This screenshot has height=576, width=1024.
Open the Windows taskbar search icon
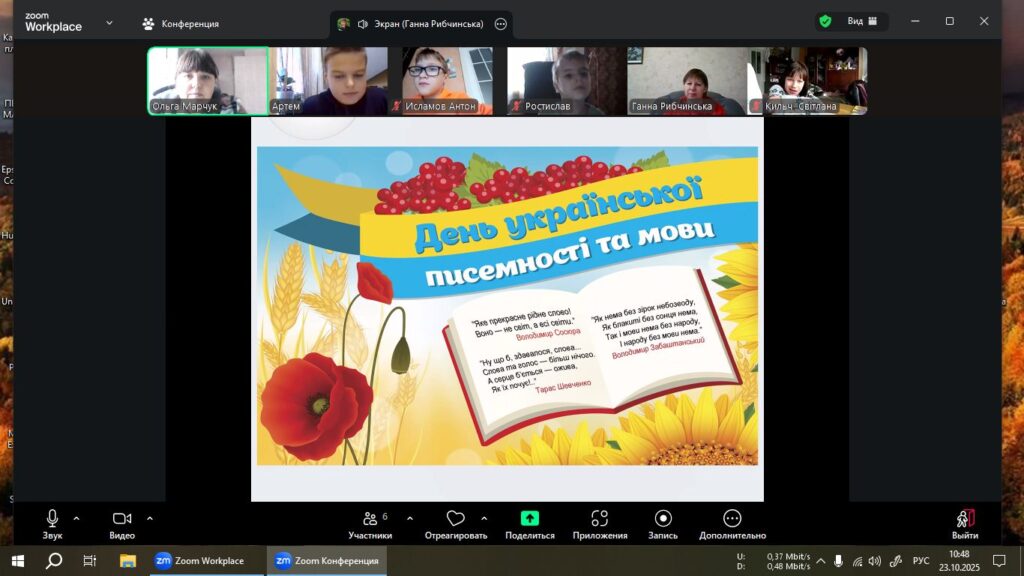tap(54, 561)
